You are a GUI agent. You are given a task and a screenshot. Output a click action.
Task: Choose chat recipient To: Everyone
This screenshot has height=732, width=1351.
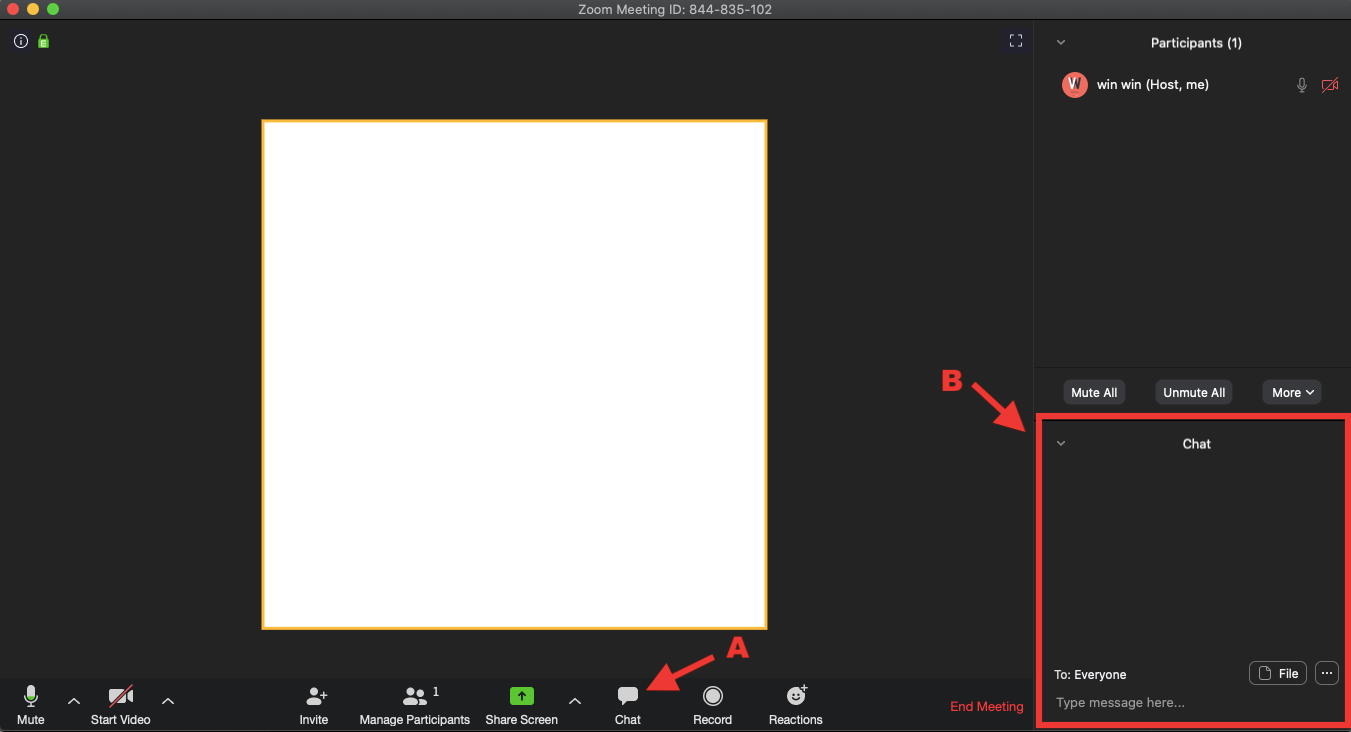[x=1090, y=674]
